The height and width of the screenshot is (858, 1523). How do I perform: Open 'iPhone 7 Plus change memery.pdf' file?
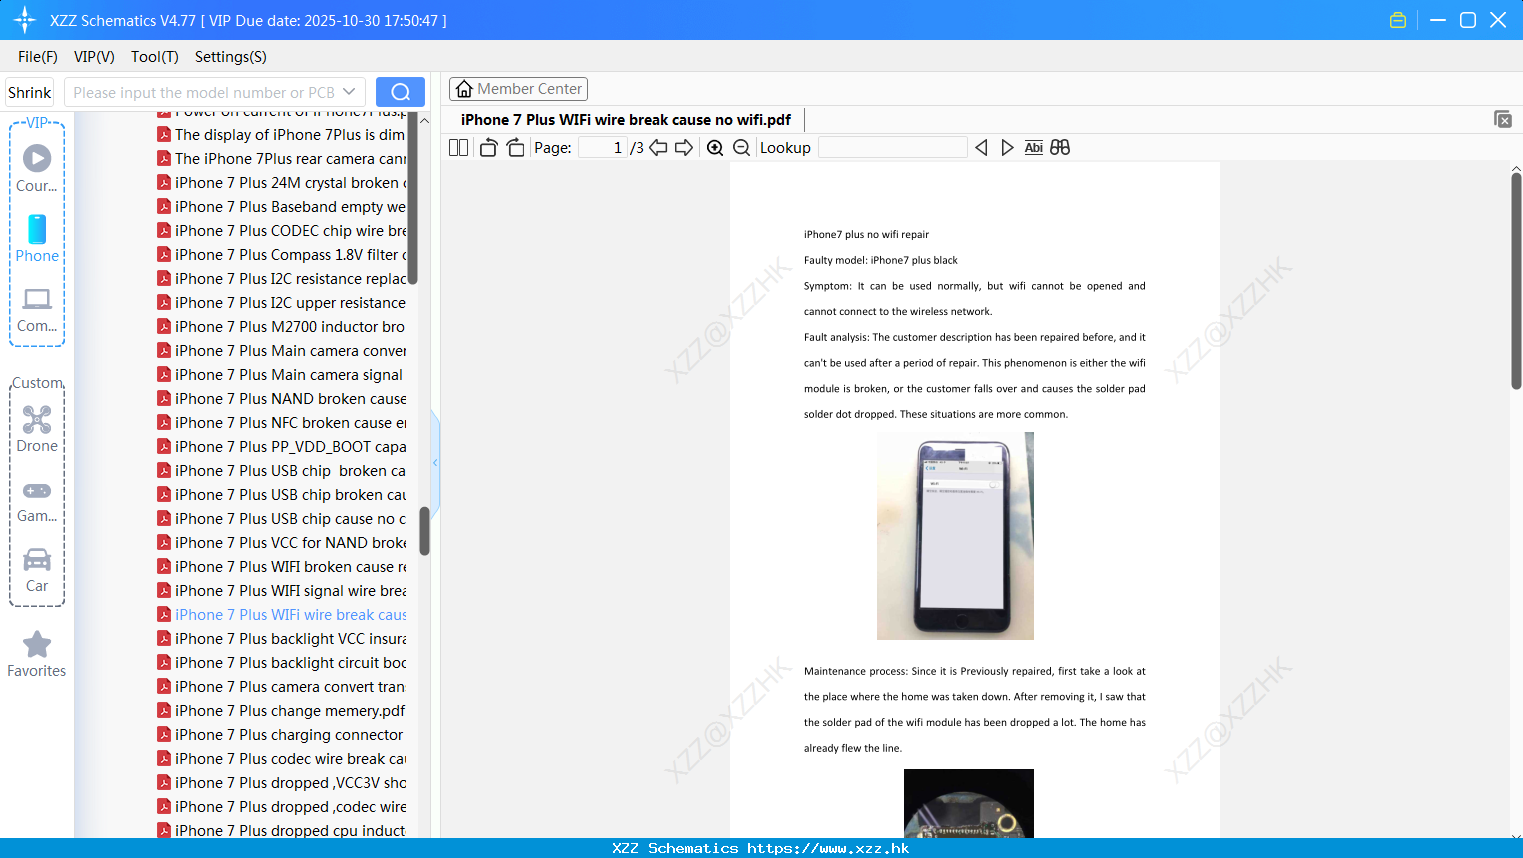(x=281, y=711)
